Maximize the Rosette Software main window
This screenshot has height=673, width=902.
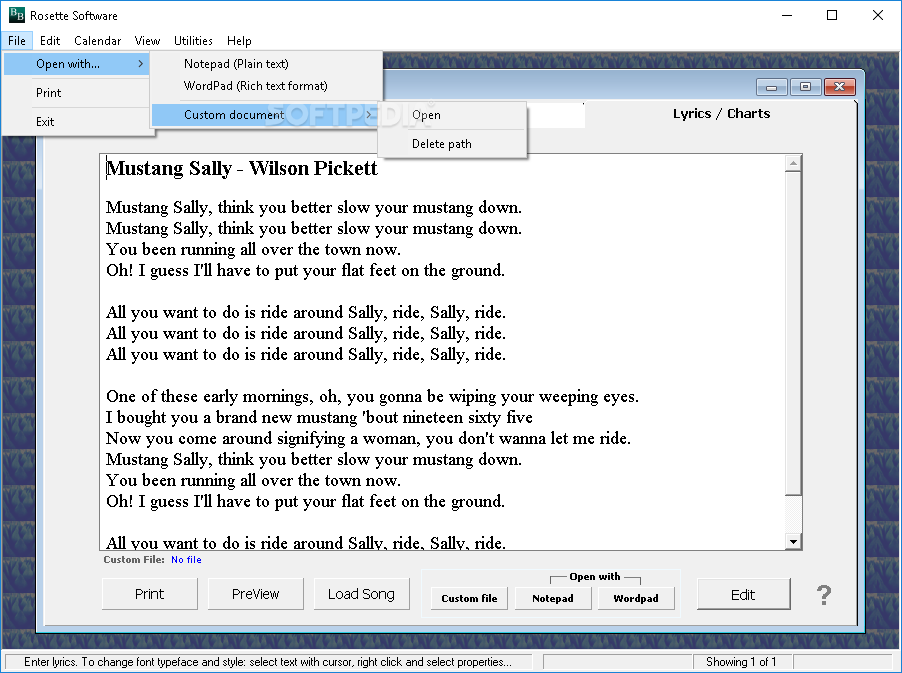click(x=832, y=16)
